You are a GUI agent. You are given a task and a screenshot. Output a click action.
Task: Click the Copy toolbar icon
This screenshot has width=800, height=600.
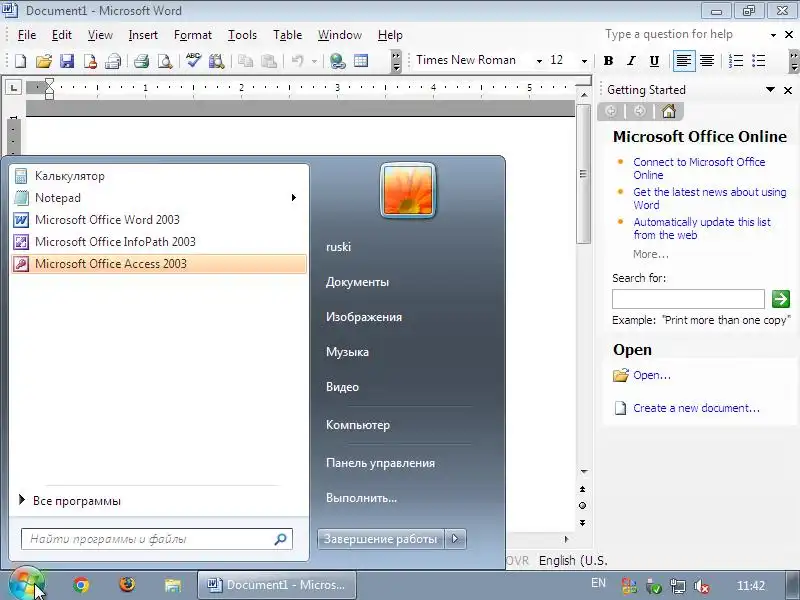(245, 61)
